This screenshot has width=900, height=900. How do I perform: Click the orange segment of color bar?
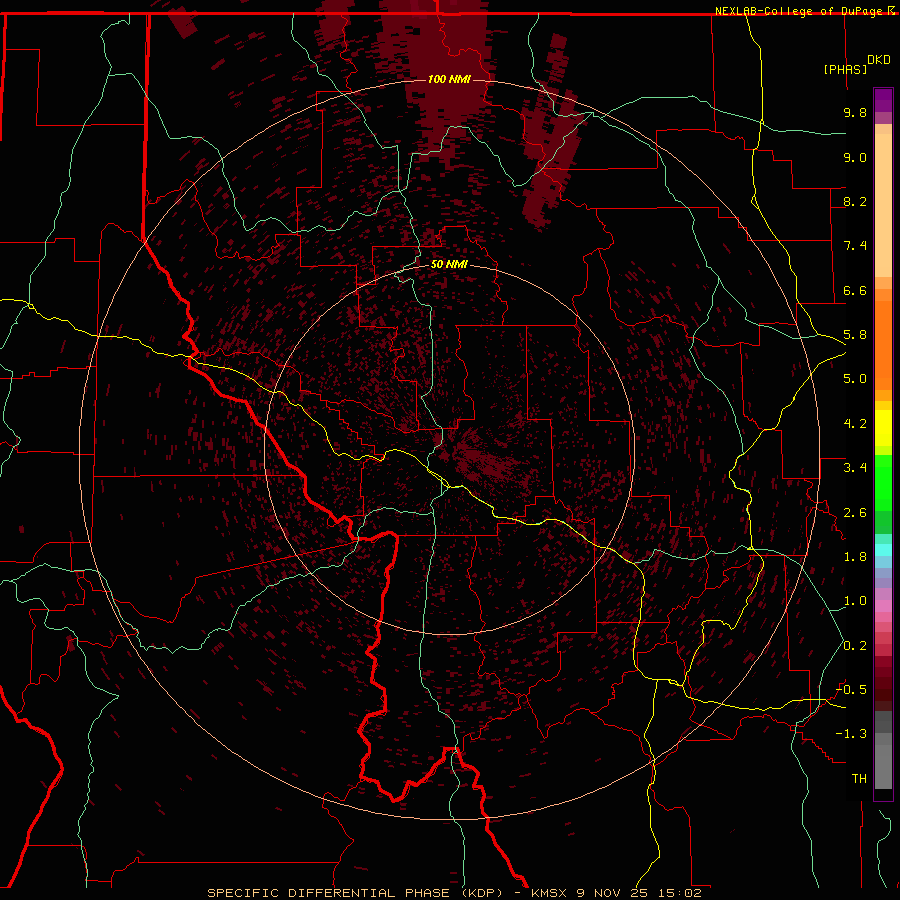(x=883, y=344)
